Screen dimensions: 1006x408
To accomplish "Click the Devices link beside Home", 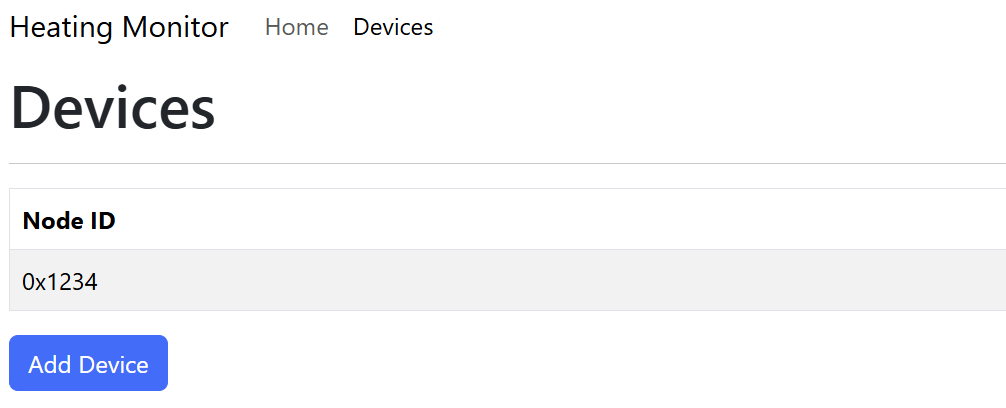I will [x=393, y=27].
